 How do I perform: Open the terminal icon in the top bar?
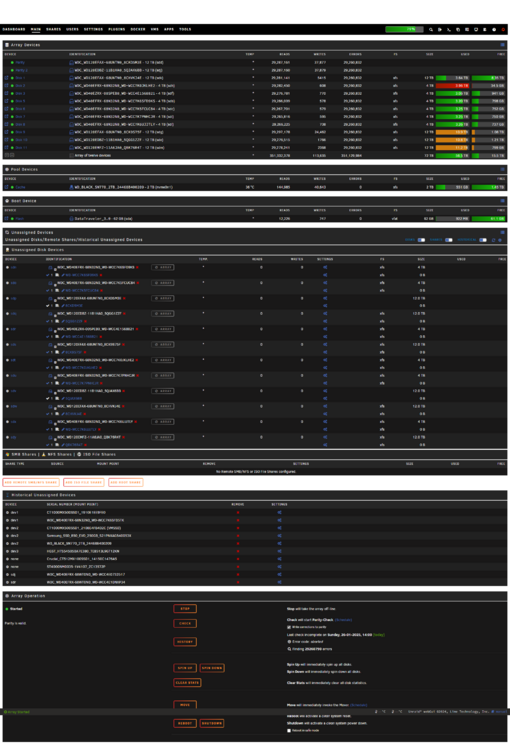coord(449,30)
